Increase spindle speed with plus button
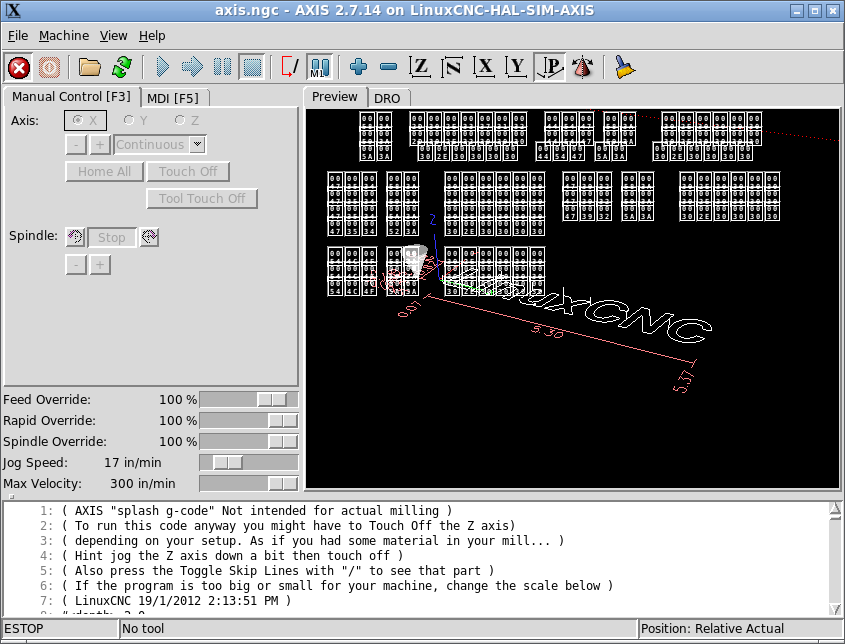This screenshot has width=845, height=644. [x=100, y=265]
